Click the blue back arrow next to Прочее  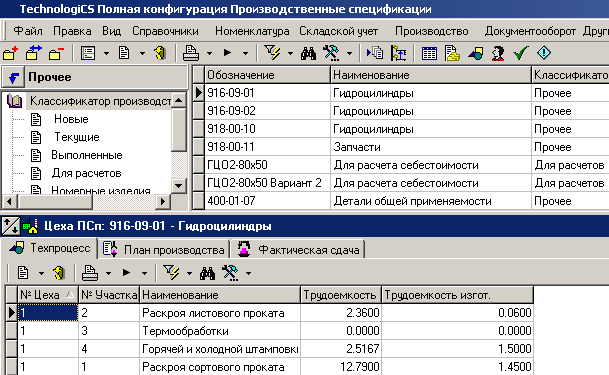tap(14, 77)
